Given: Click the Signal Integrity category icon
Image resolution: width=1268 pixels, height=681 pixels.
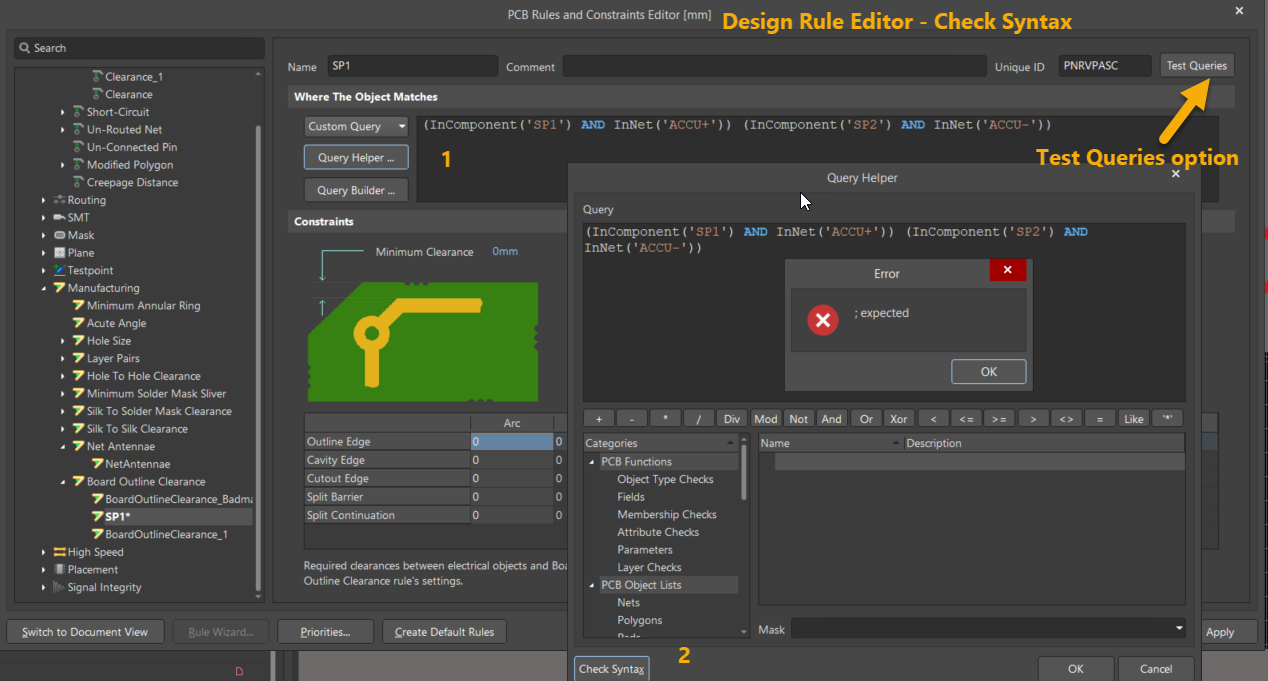Looking at the screenshot, I should pyautogui.click(x=60, y=588).
